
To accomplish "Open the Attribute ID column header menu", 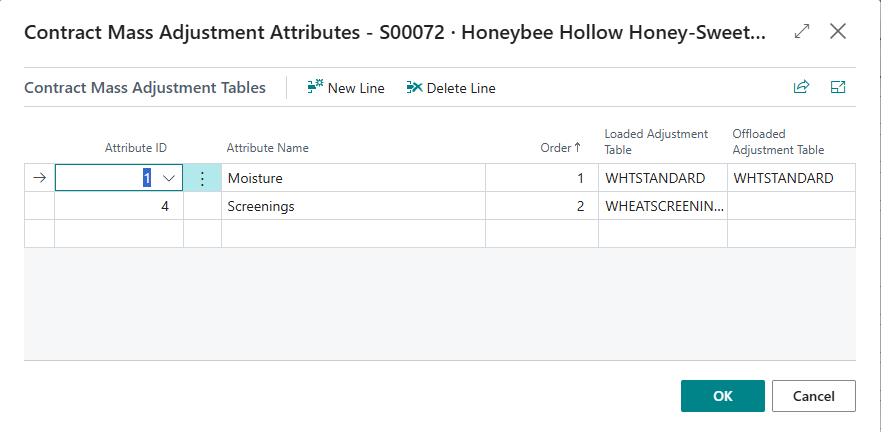I will [x=135, y=148].
